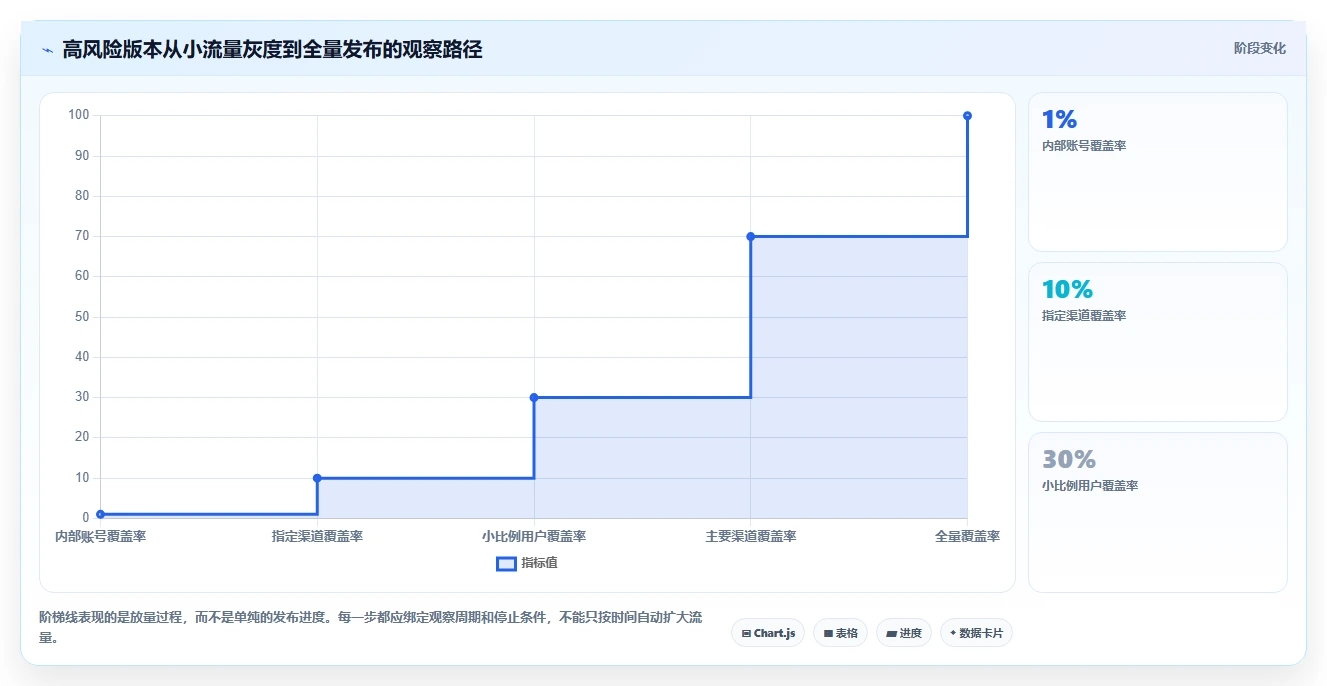The height and width of the screenshot is (686, 1327).
Task: Select the 数据卡片 tag chip
Action: tap(976, 633)
